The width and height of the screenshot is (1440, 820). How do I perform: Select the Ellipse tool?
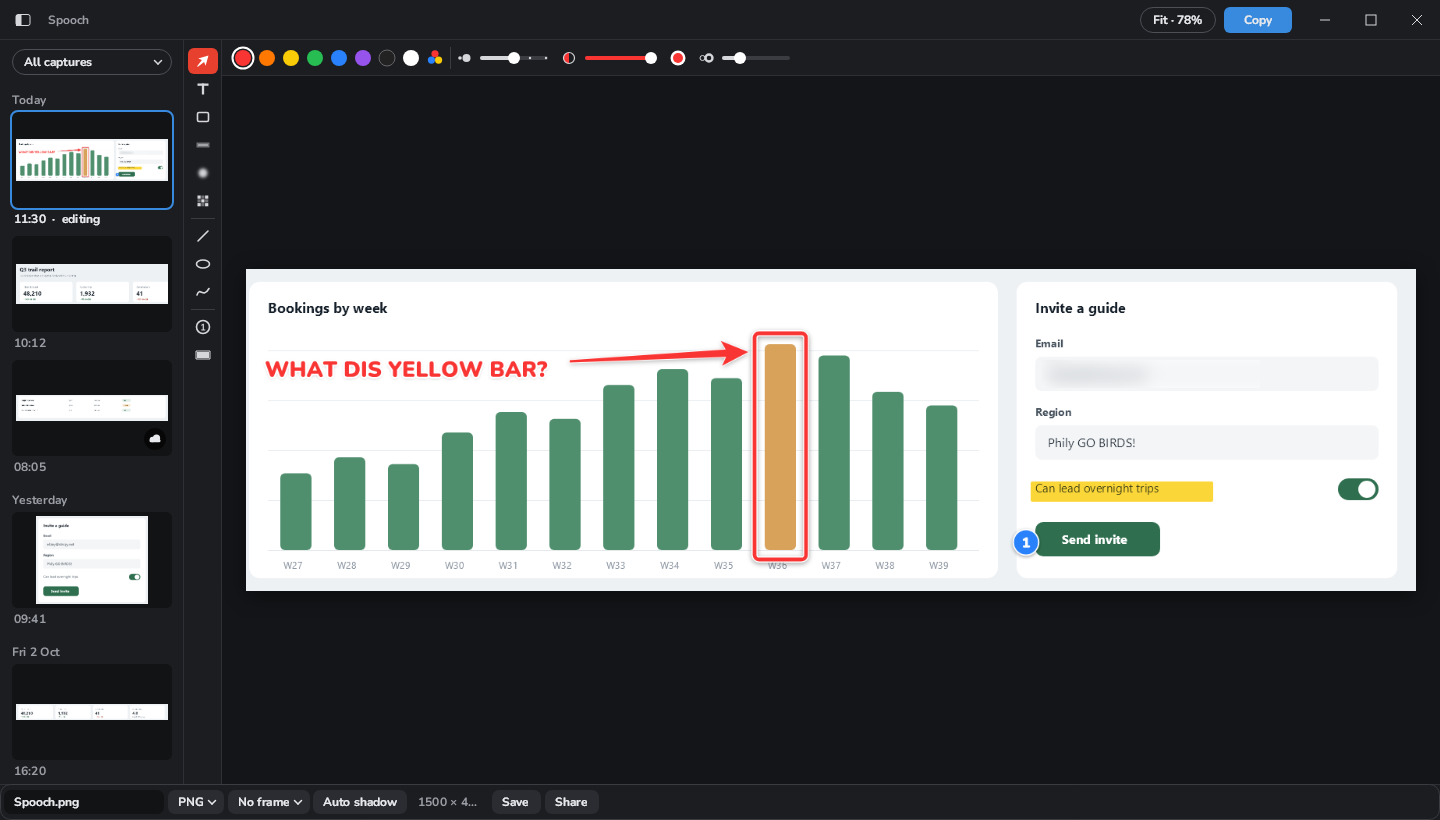(203, 264)
